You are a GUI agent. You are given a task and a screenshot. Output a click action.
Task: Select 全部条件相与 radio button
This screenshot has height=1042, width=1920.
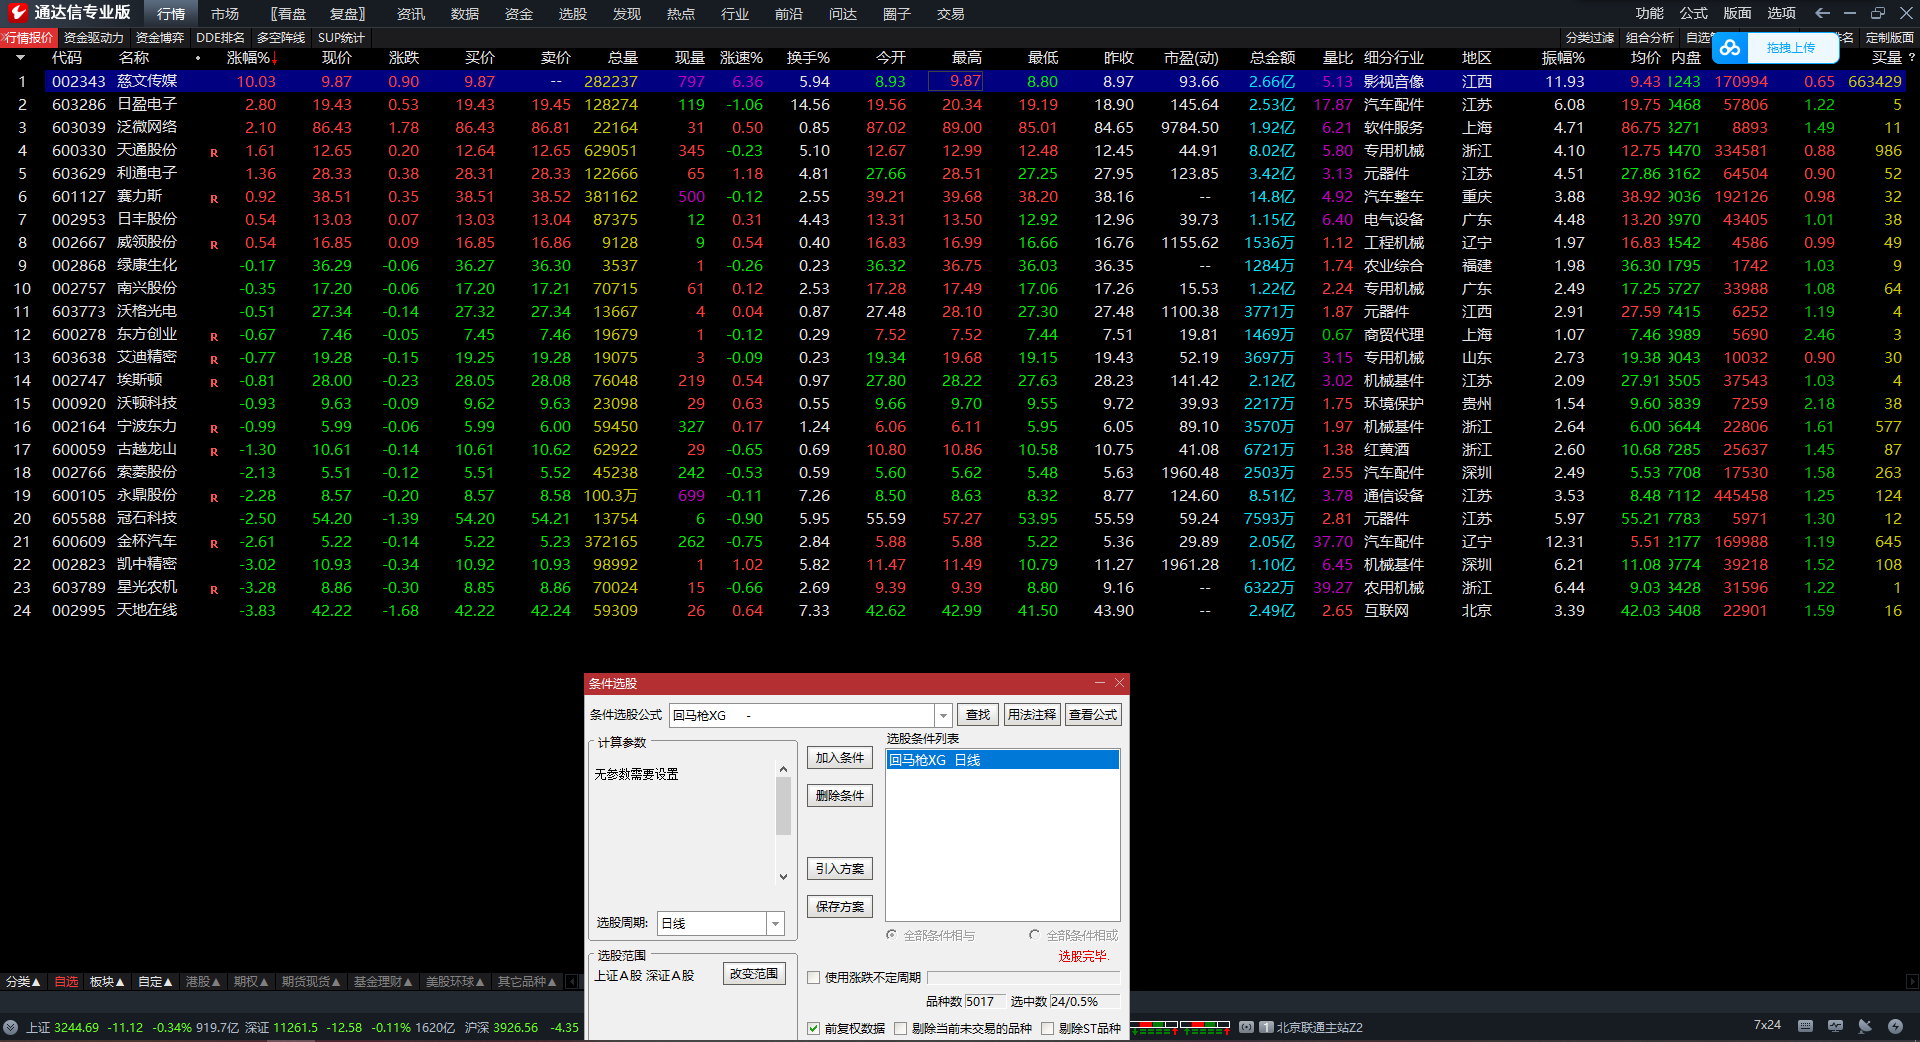(892, 935)
